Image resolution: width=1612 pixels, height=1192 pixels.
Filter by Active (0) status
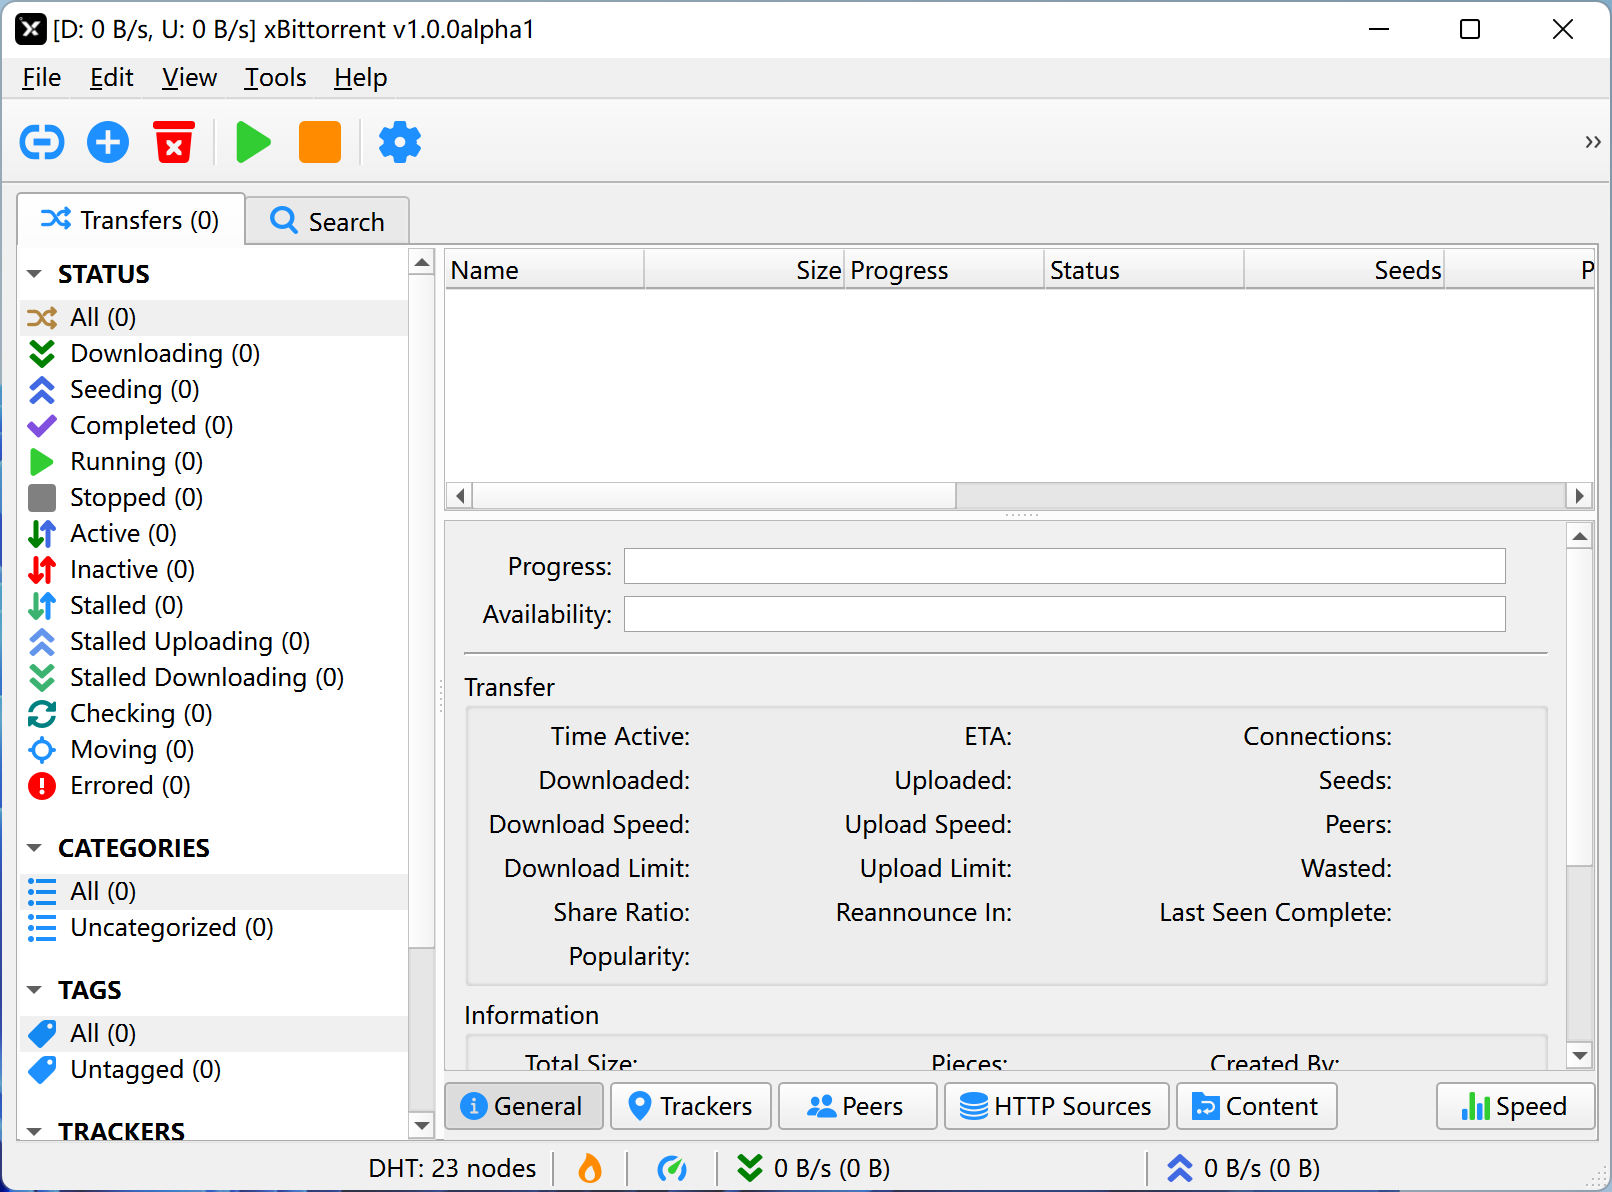213,534
